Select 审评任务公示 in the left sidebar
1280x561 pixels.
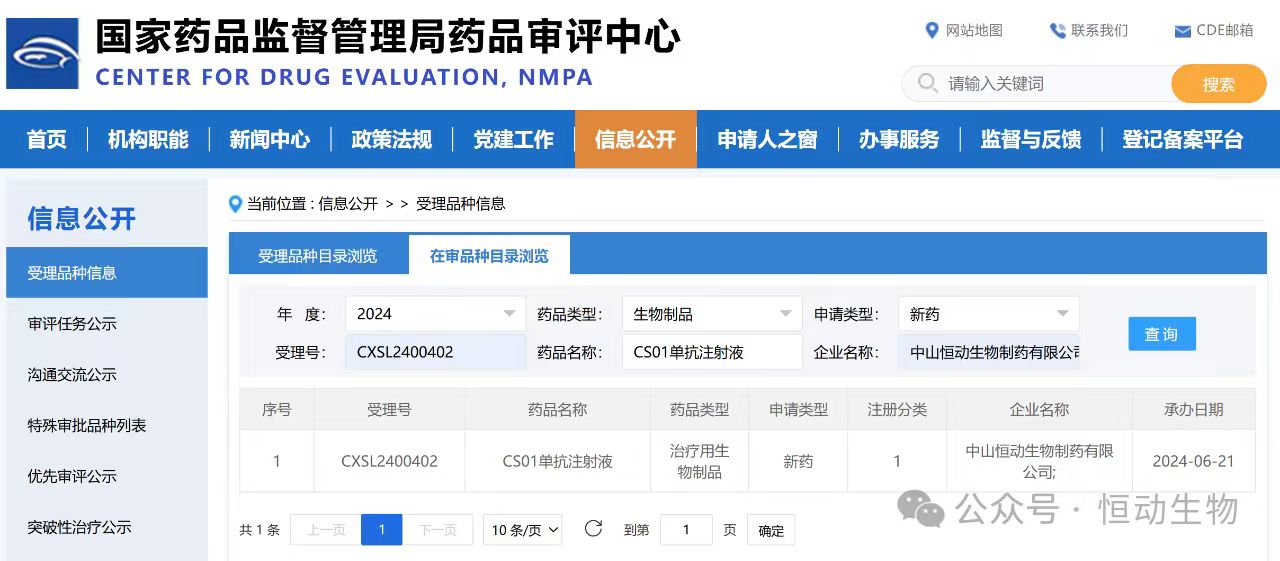tap(72, 324)
